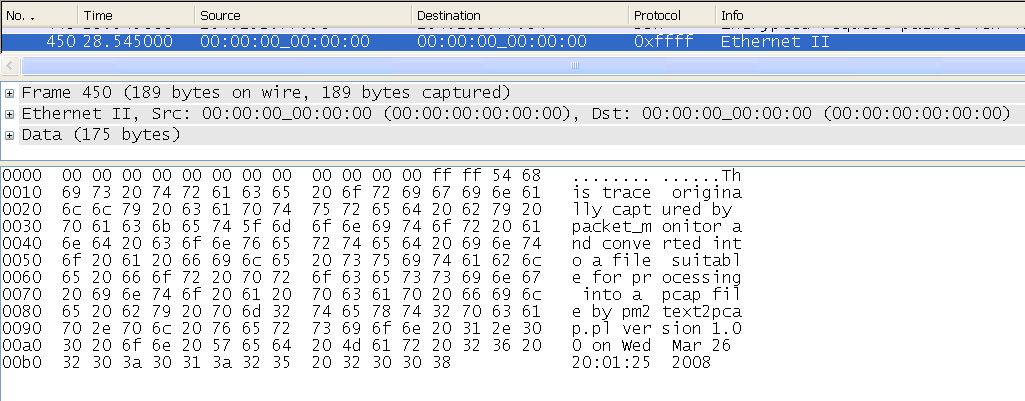Select the Data (175 bytes) label

[100, 135]
